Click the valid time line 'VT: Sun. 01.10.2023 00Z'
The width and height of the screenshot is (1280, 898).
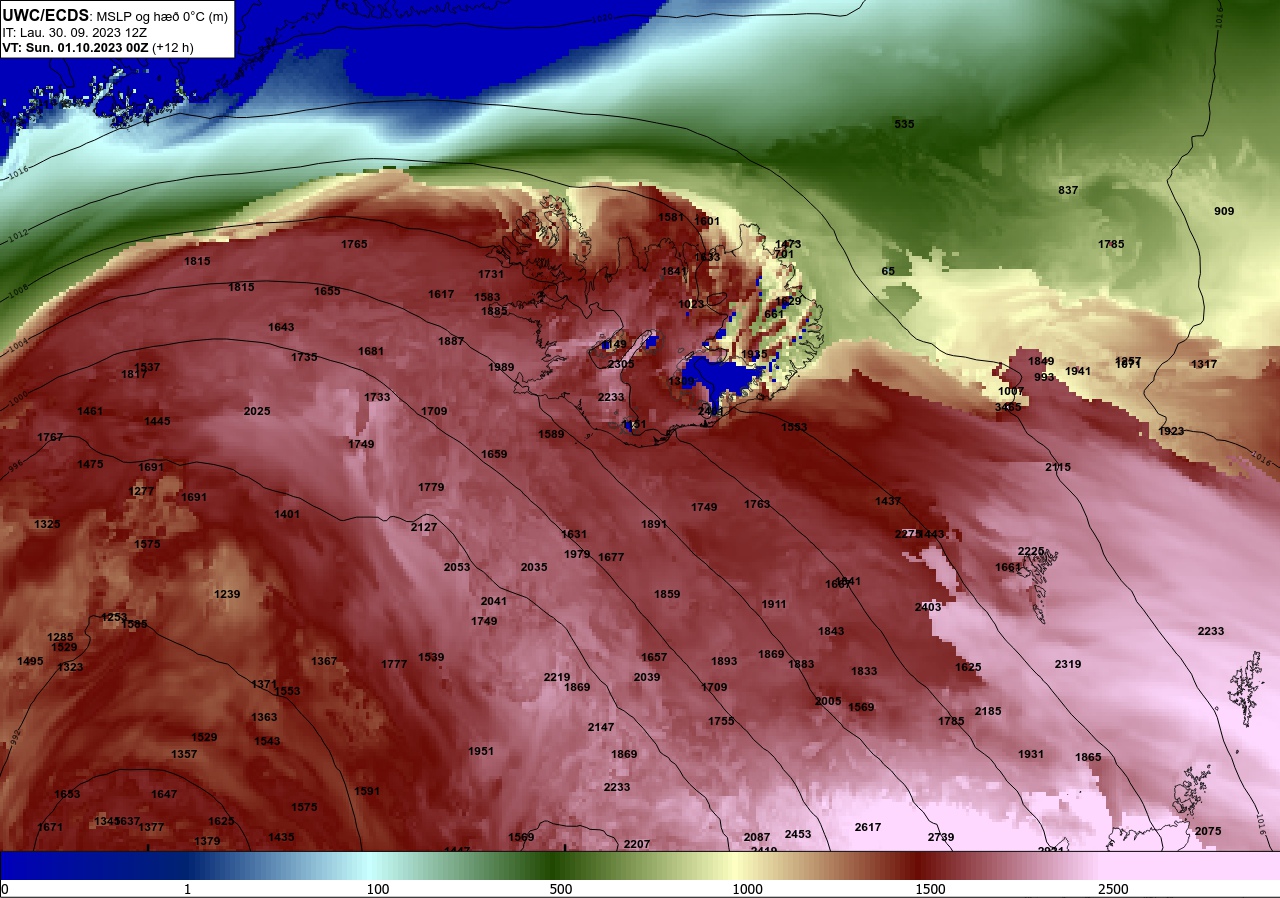(x=75, y=47)
